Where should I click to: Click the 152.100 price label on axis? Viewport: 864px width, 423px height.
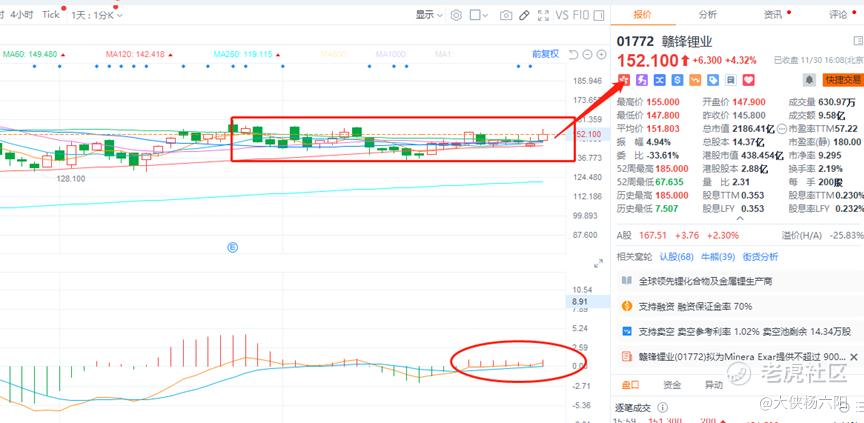coord(587,134)
